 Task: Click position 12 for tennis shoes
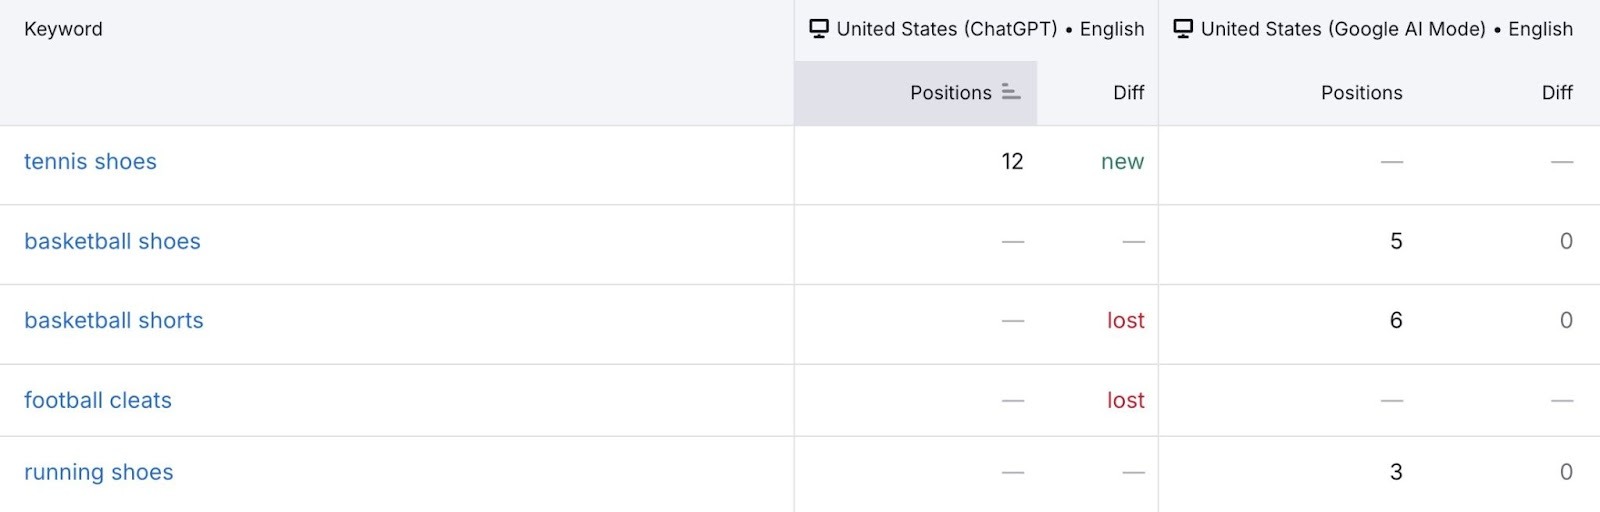click(1012, 162)
